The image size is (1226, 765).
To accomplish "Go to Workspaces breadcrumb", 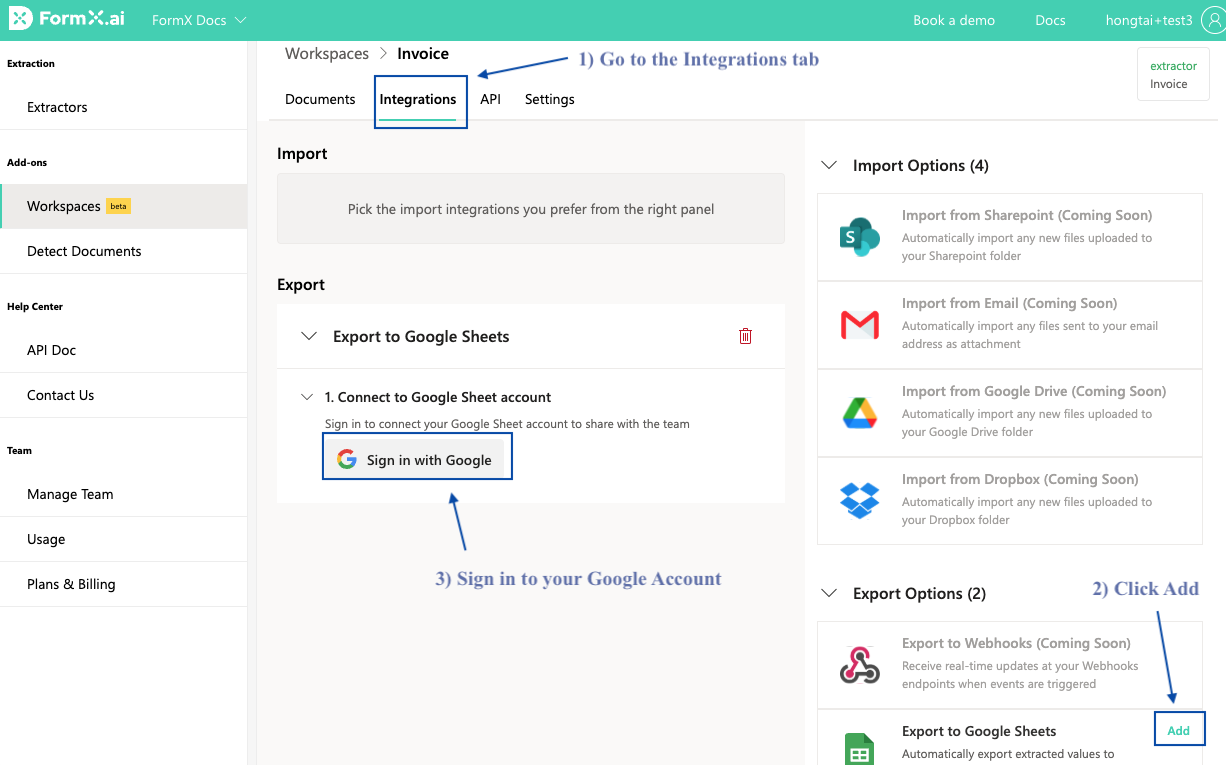I will pyautogui.click(x=327, y=54).
